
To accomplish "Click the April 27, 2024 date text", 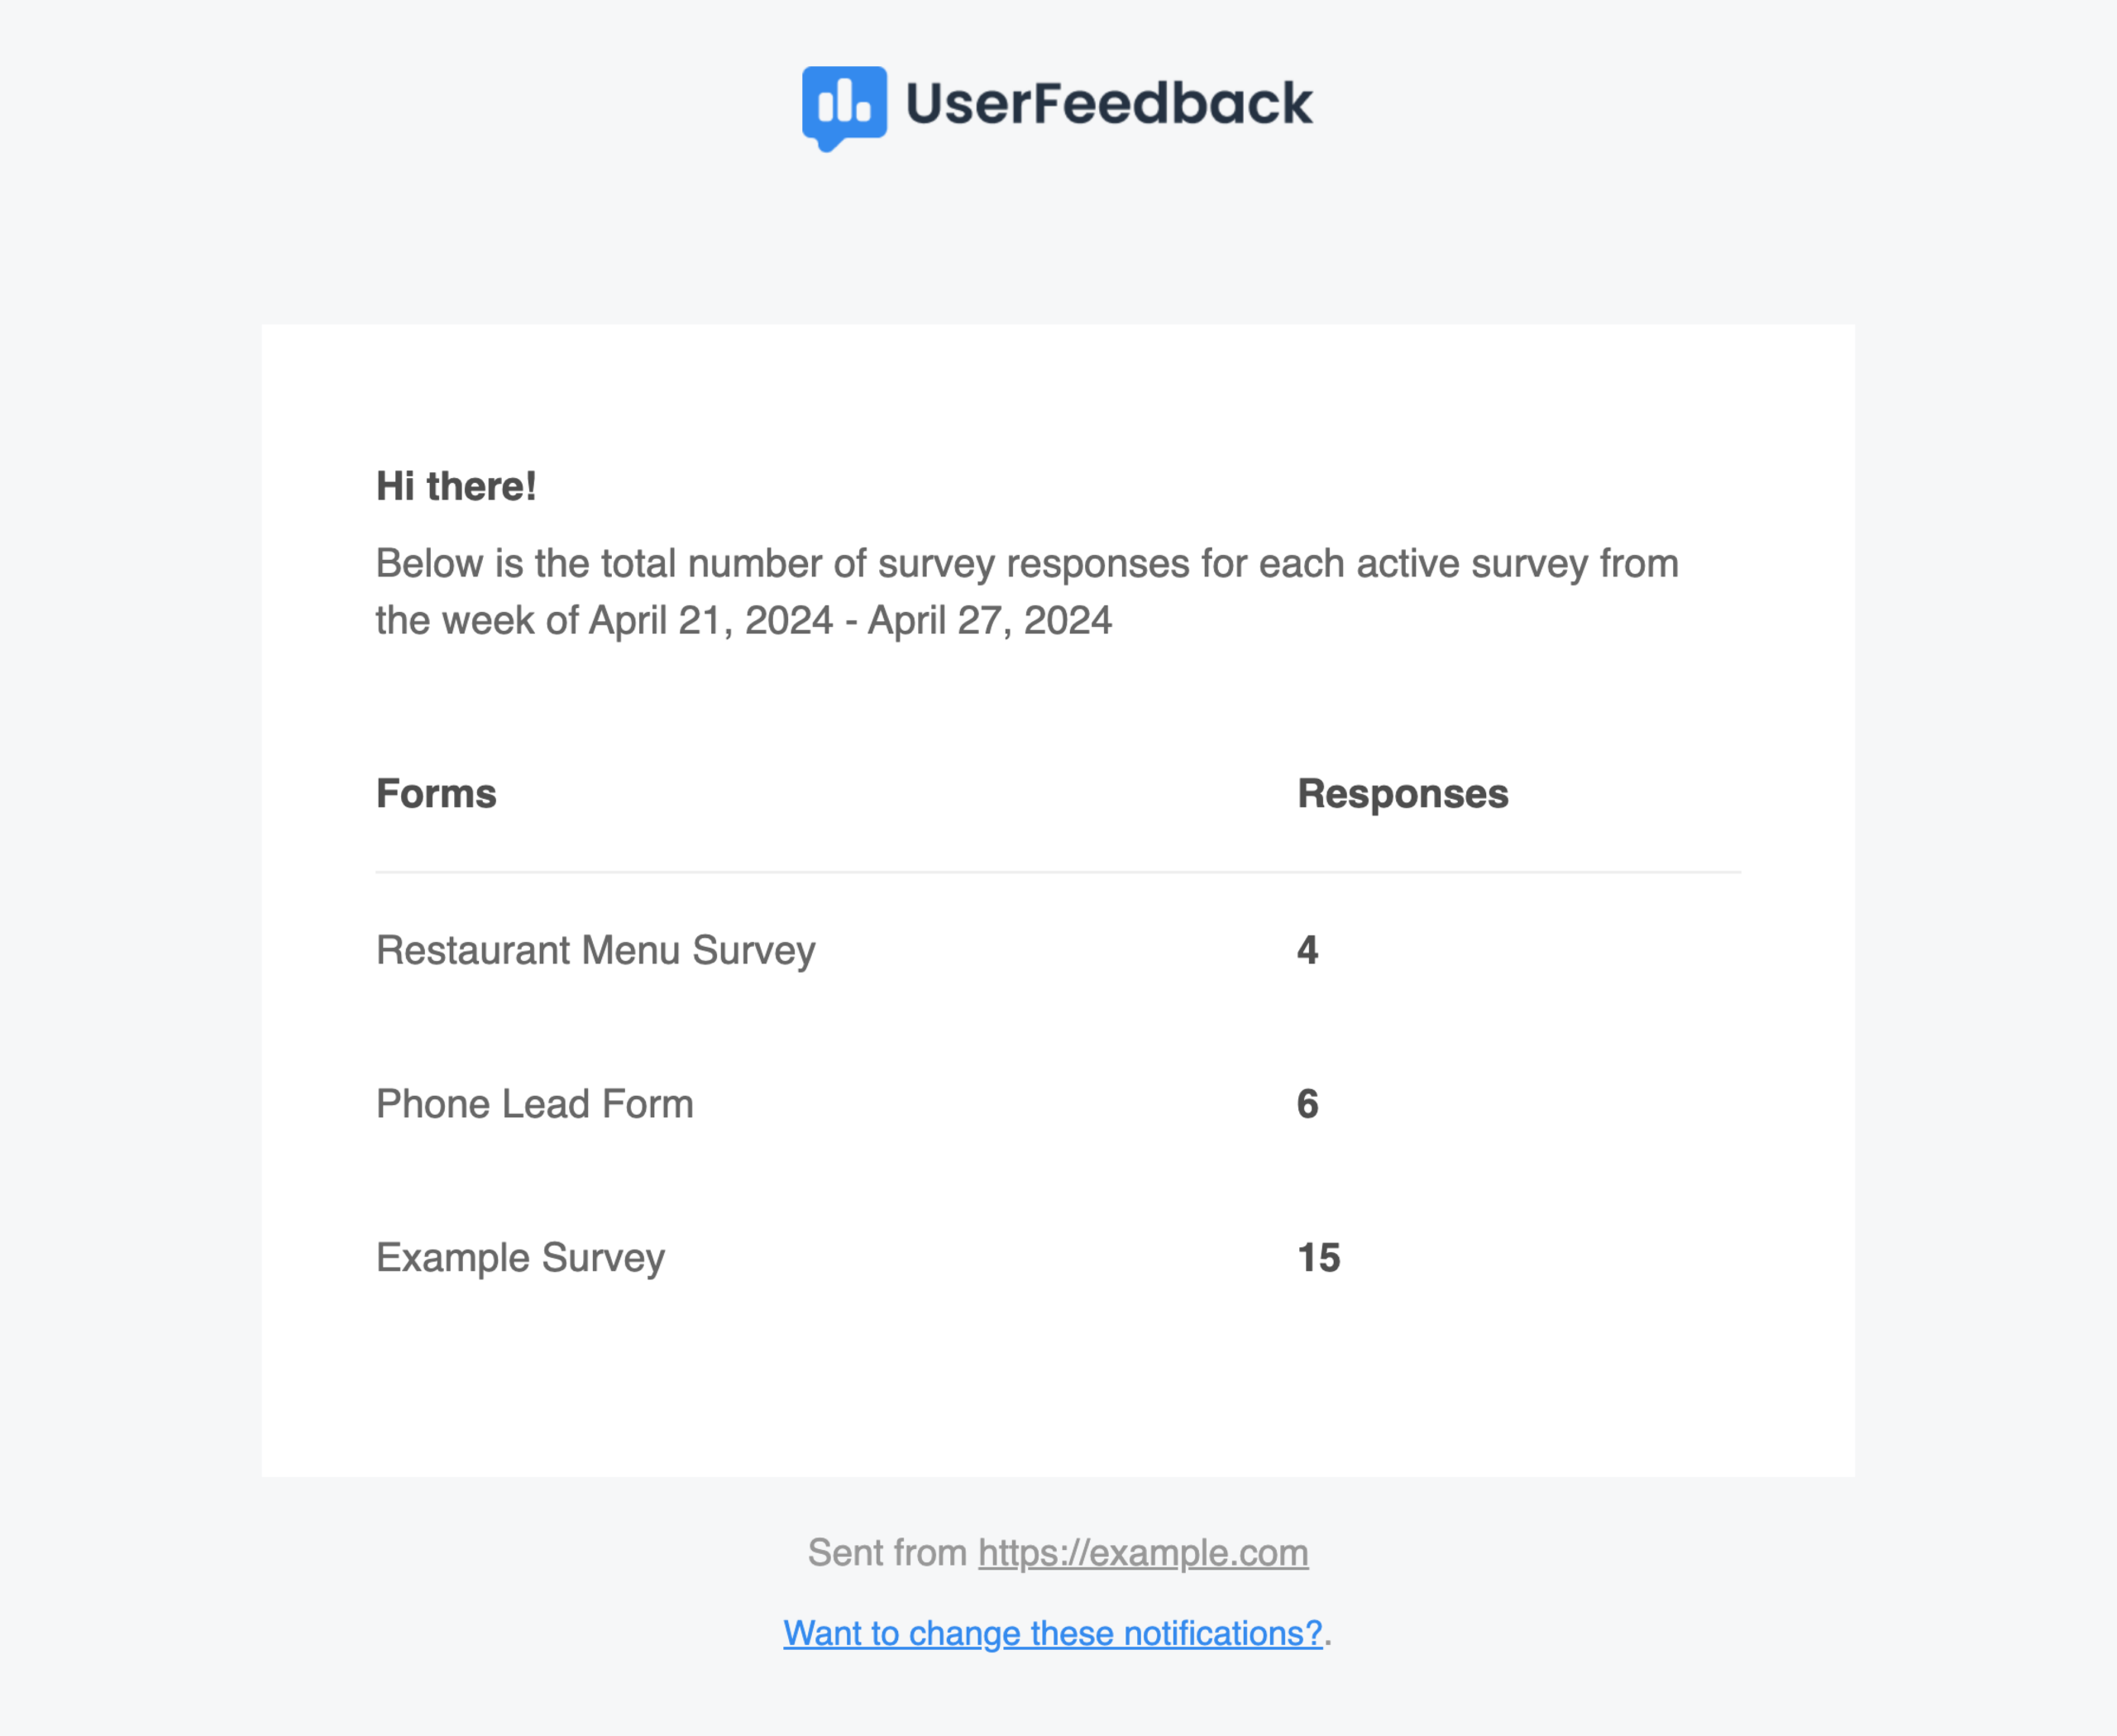I will pyautogui.click(x=990, y=621).
